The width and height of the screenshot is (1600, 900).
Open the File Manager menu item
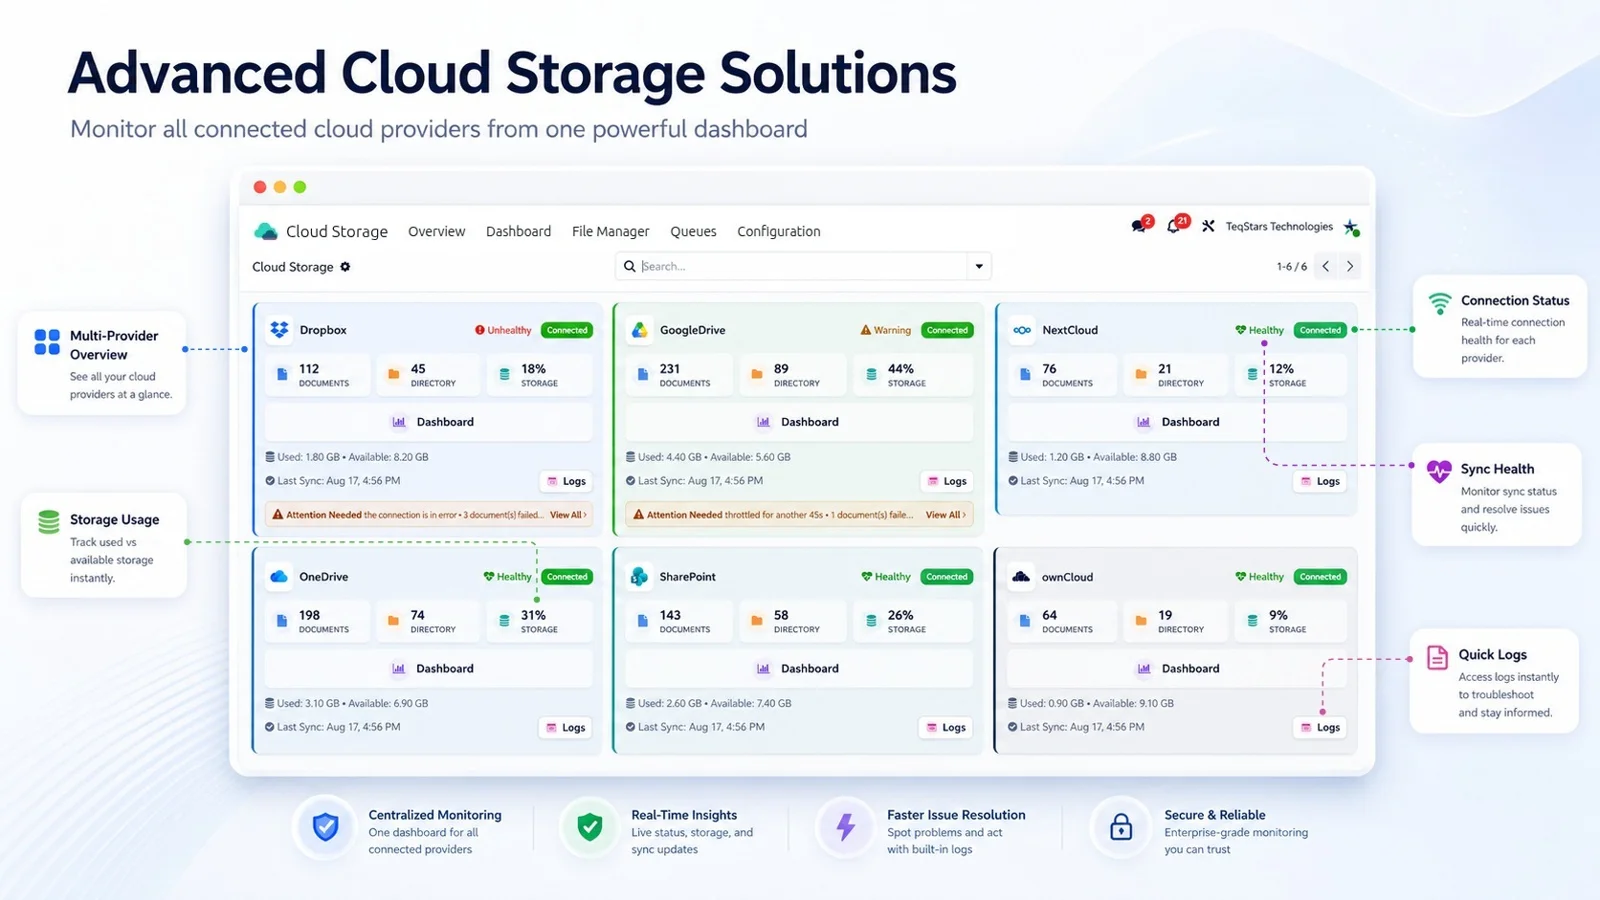click(x=610, y=231)
